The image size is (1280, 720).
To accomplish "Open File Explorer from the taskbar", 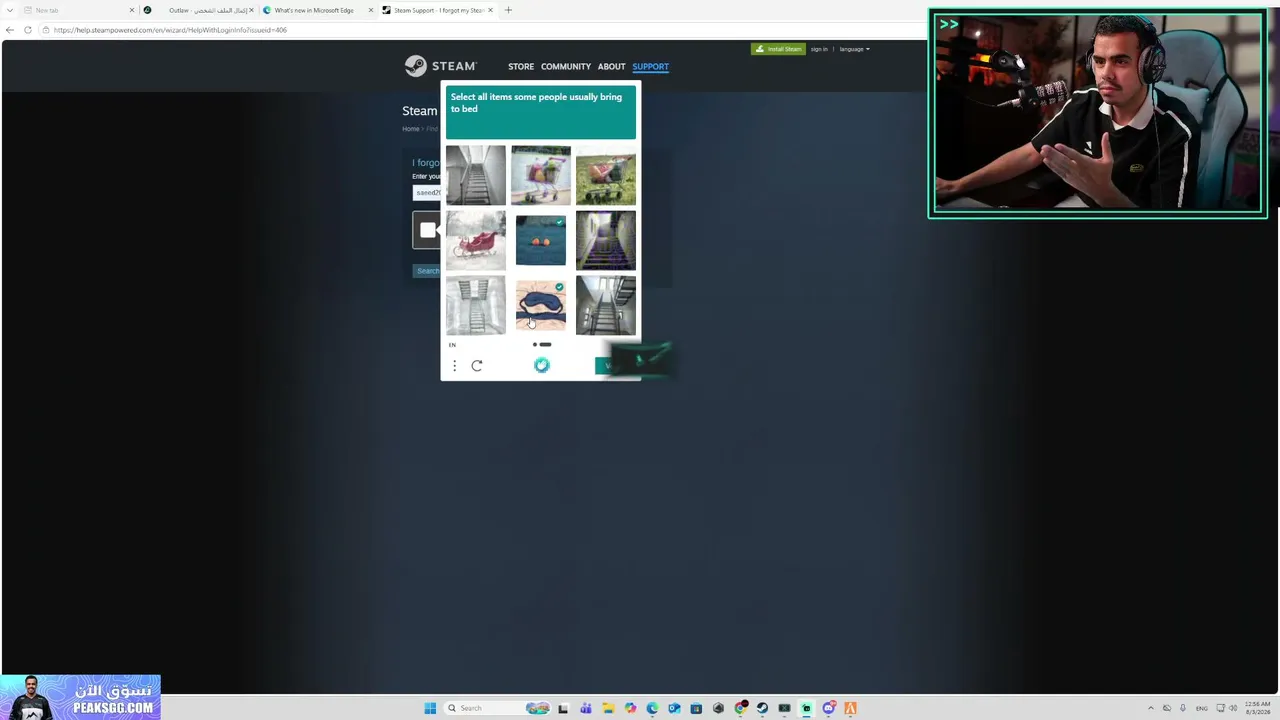I will [607, 708].
